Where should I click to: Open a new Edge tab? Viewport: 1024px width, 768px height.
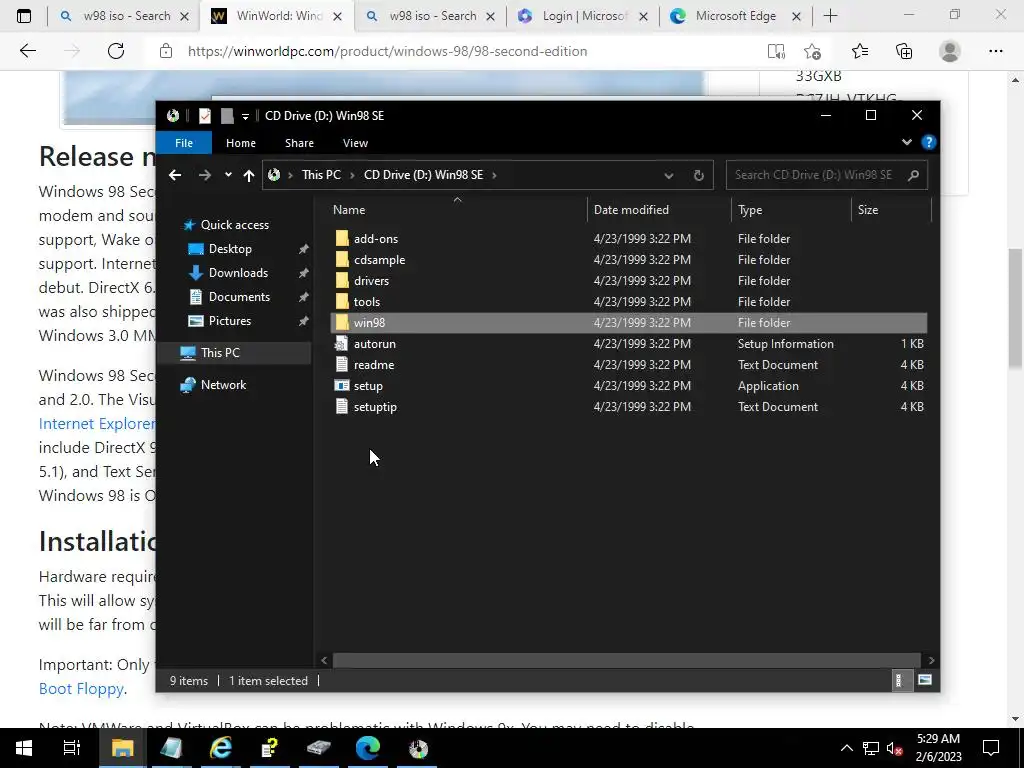(x=830, y=16)
